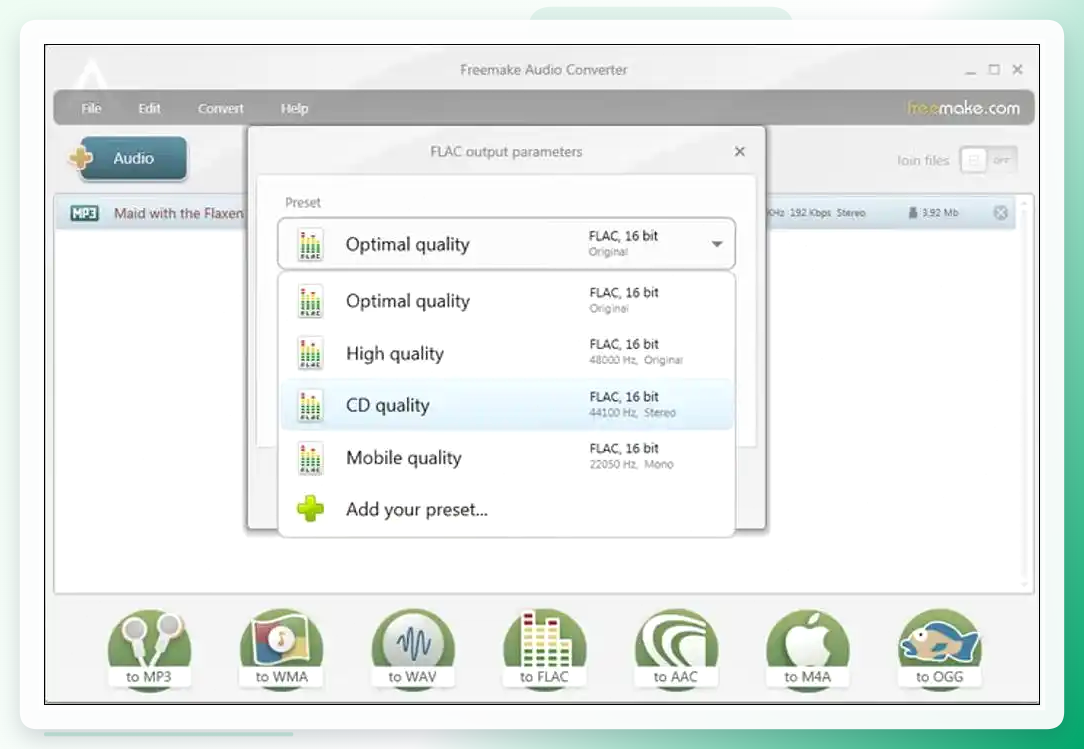This screenshot has width=1084, height=749.
Task: Click the to MP3 converter icon
Action: pyautogui.click(x=149, y=649)
